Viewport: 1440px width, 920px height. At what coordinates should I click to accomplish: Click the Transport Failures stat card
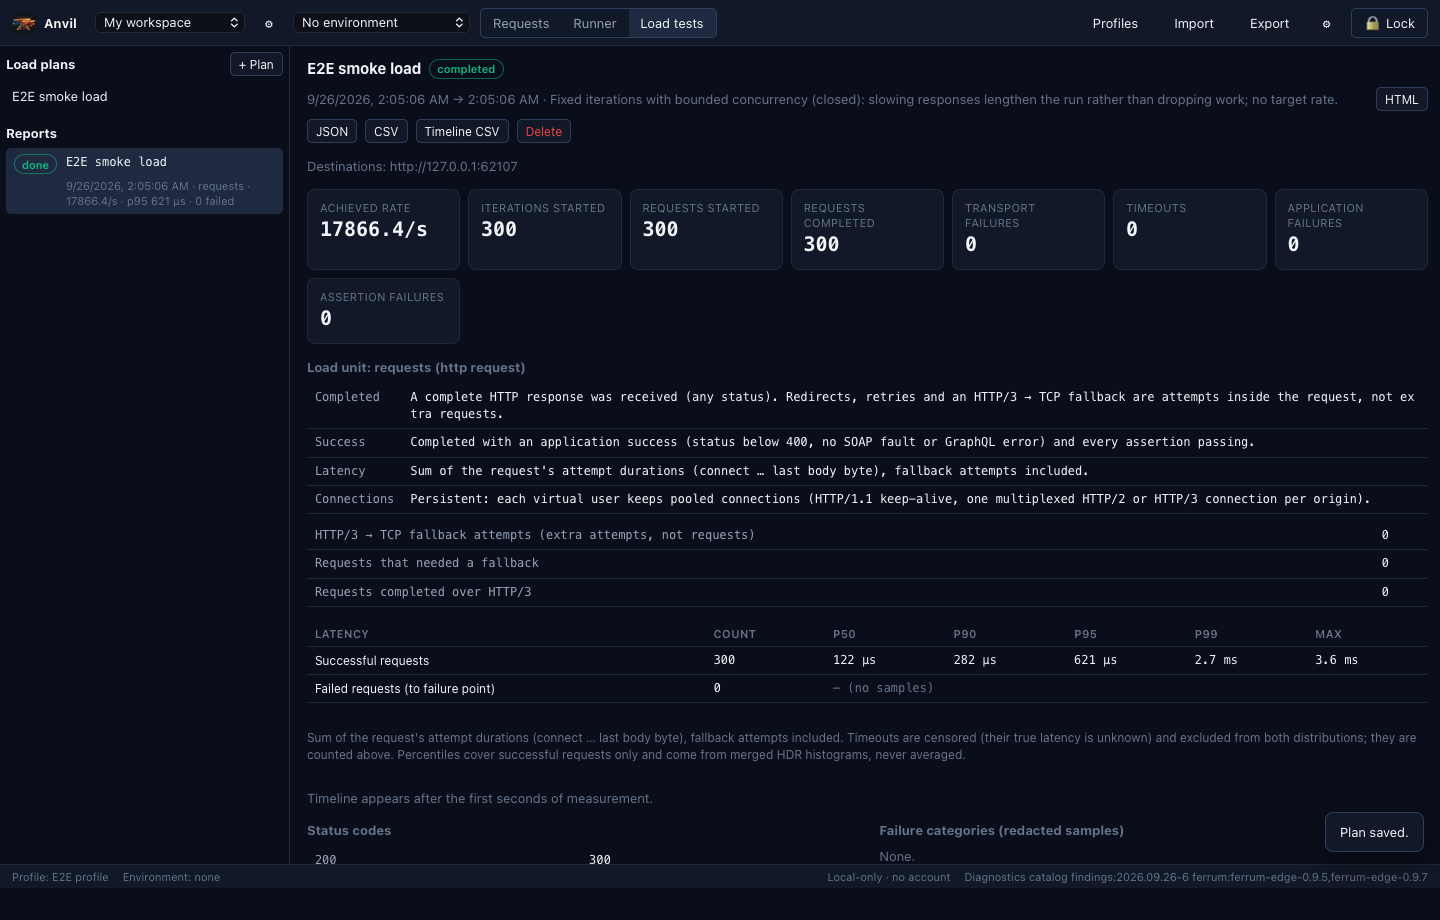click(x=1029, y=229)
